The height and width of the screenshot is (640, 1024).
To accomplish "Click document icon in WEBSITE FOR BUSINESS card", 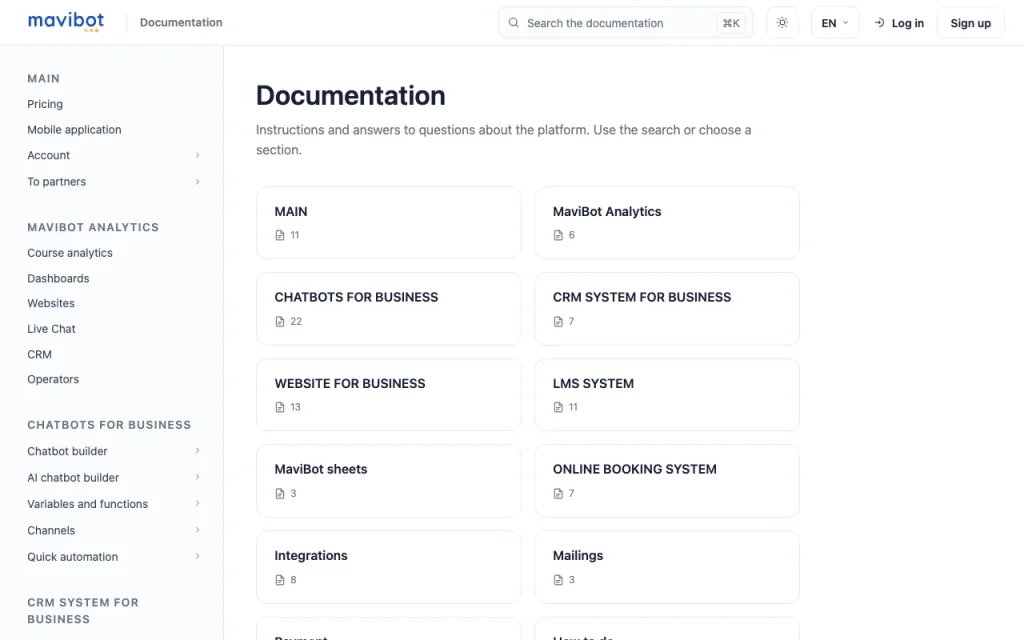I will [x=280, y=407].
